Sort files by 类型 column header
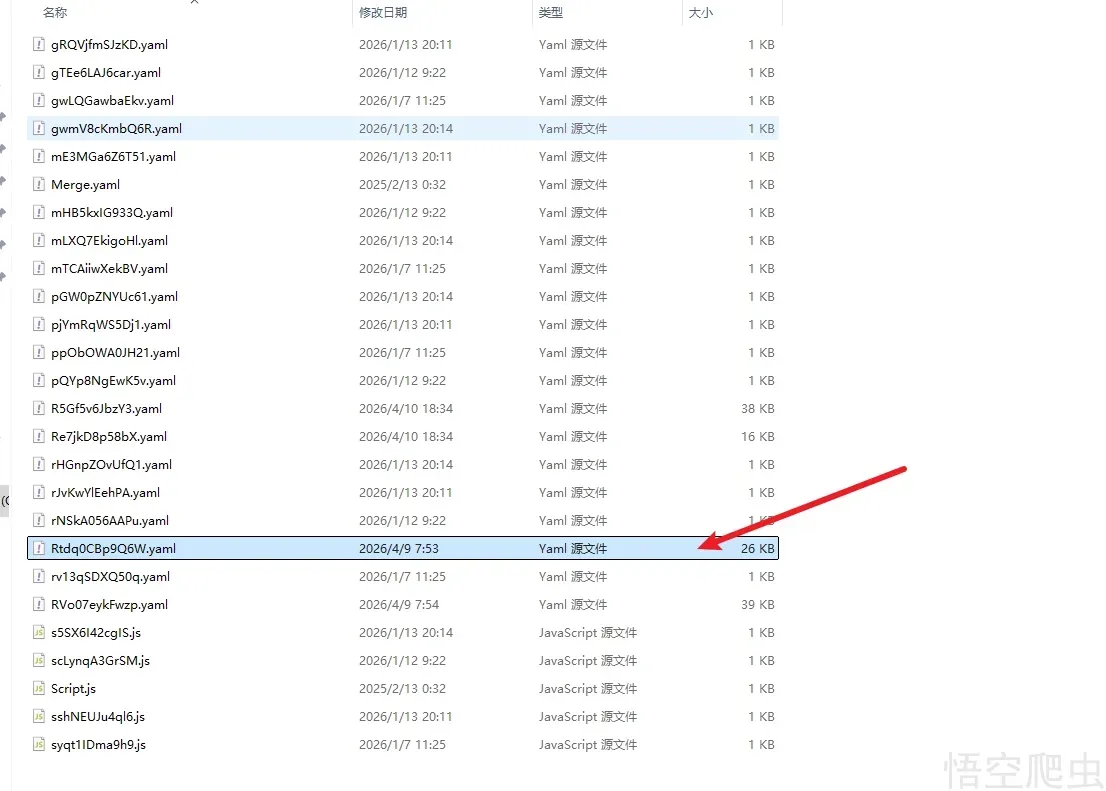Screen dimensions: 1106x791 click(x=551, y=13)
